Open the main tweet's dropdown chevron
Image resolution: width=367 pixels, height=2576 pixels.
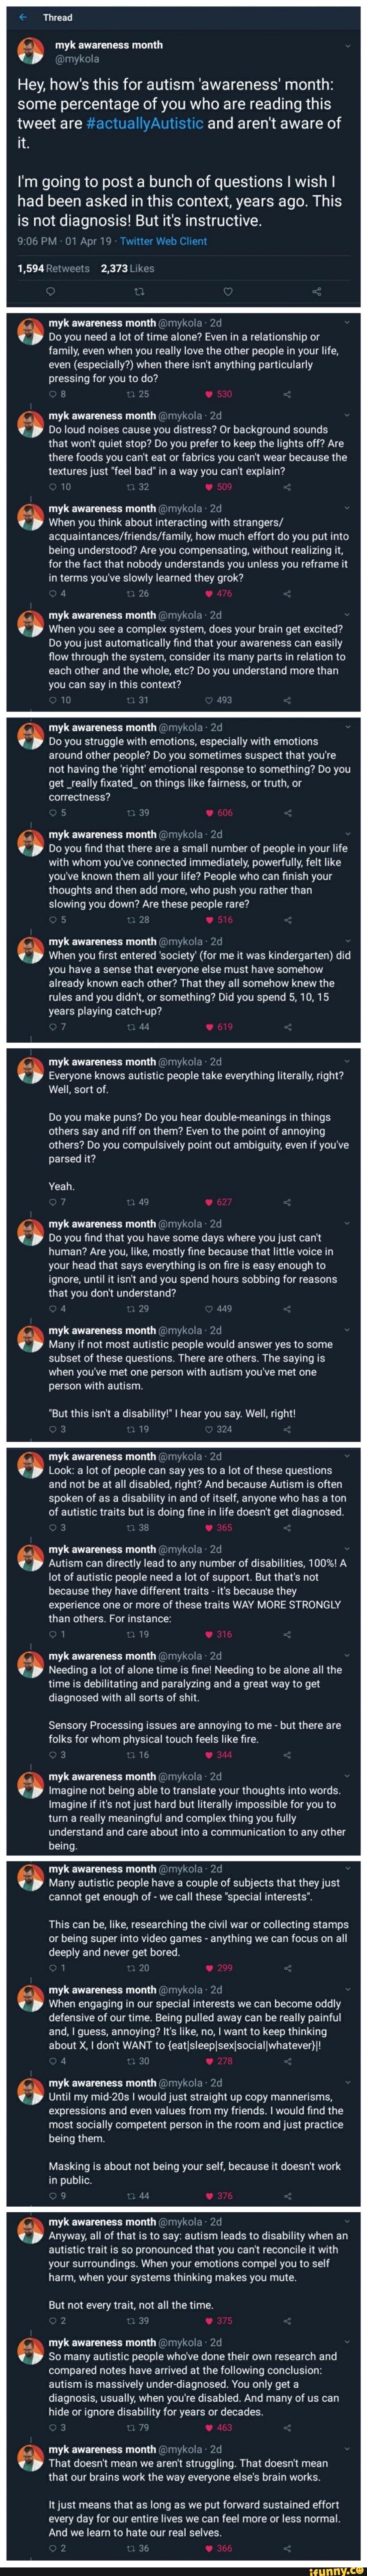pos(347,45)
